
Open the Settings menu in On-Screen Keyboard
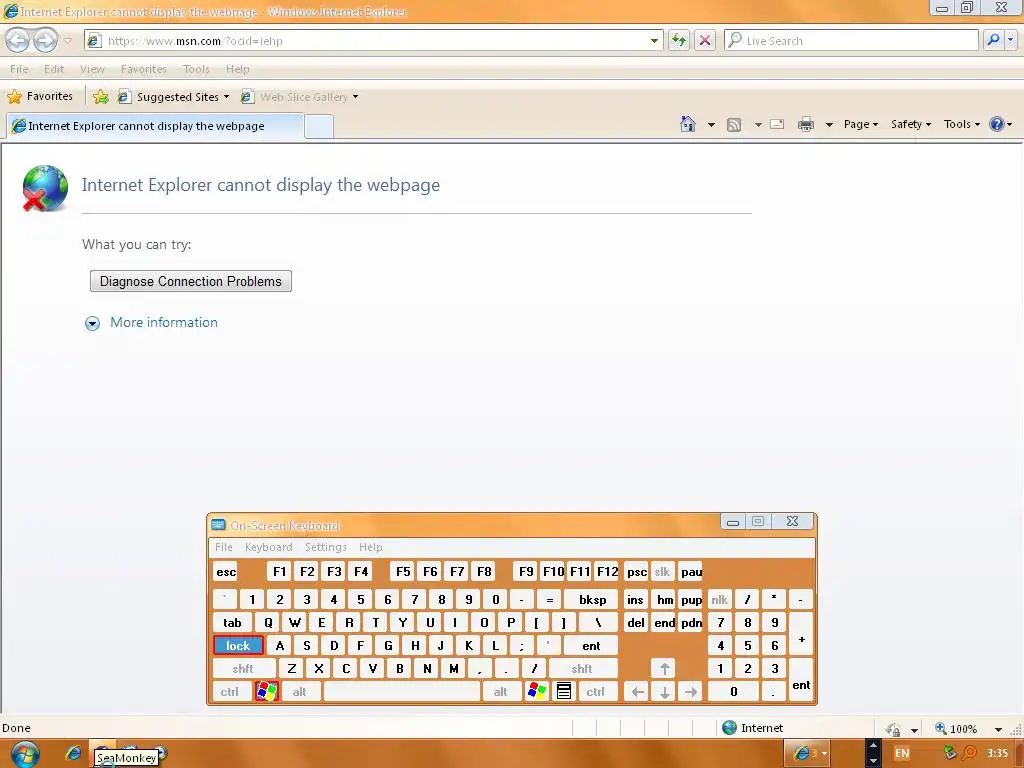coord(325,547)
